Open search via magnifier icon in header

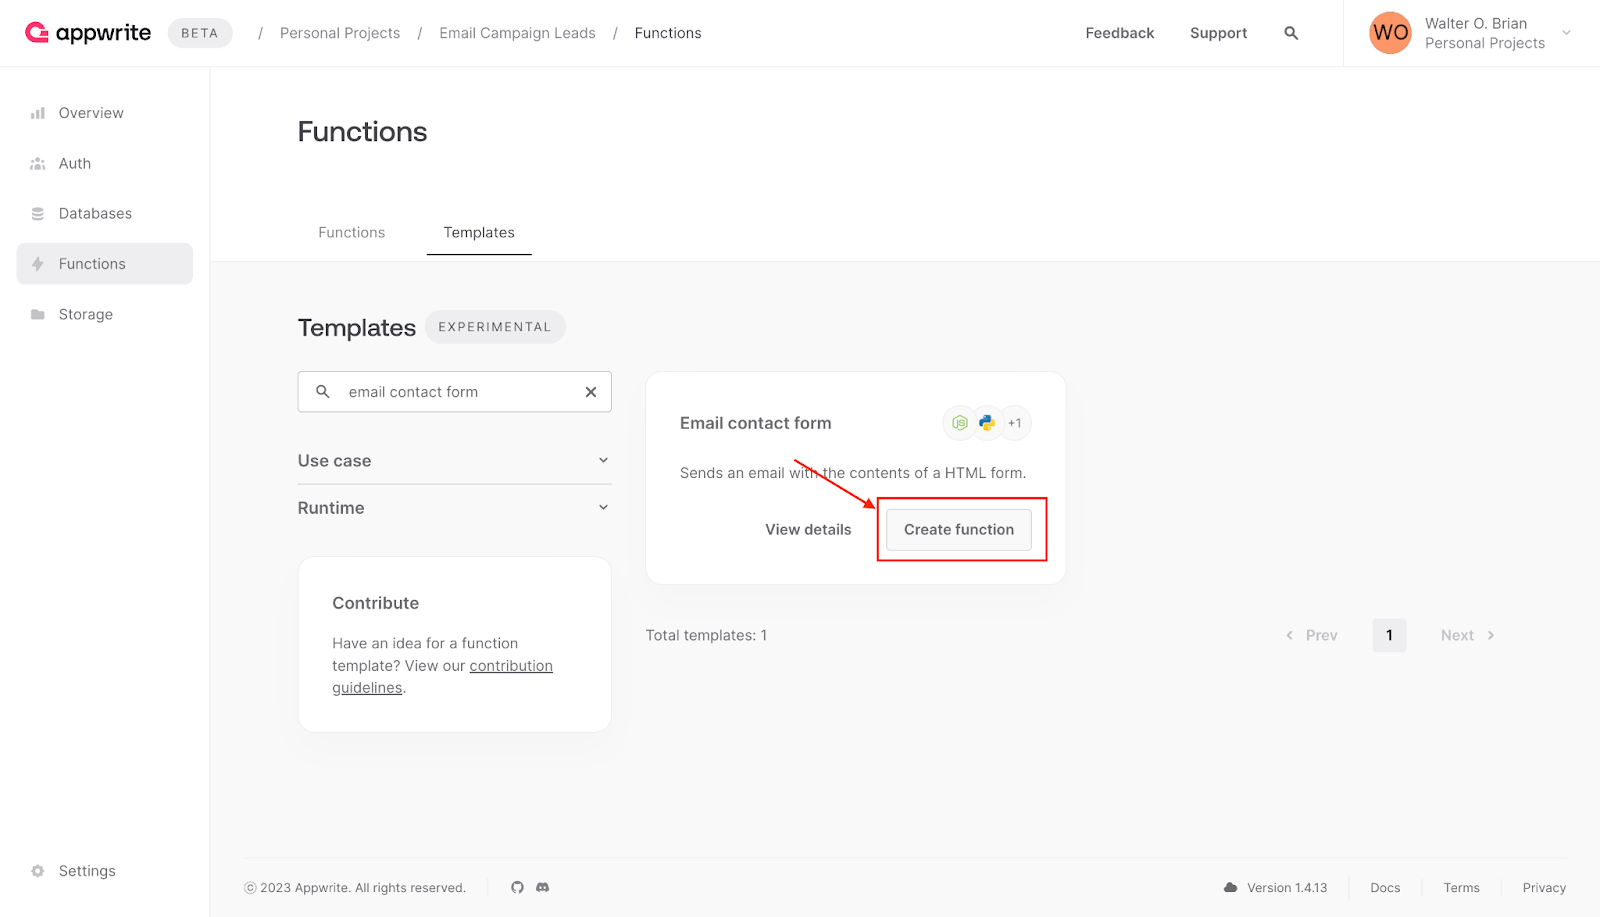coord(1291,33)
